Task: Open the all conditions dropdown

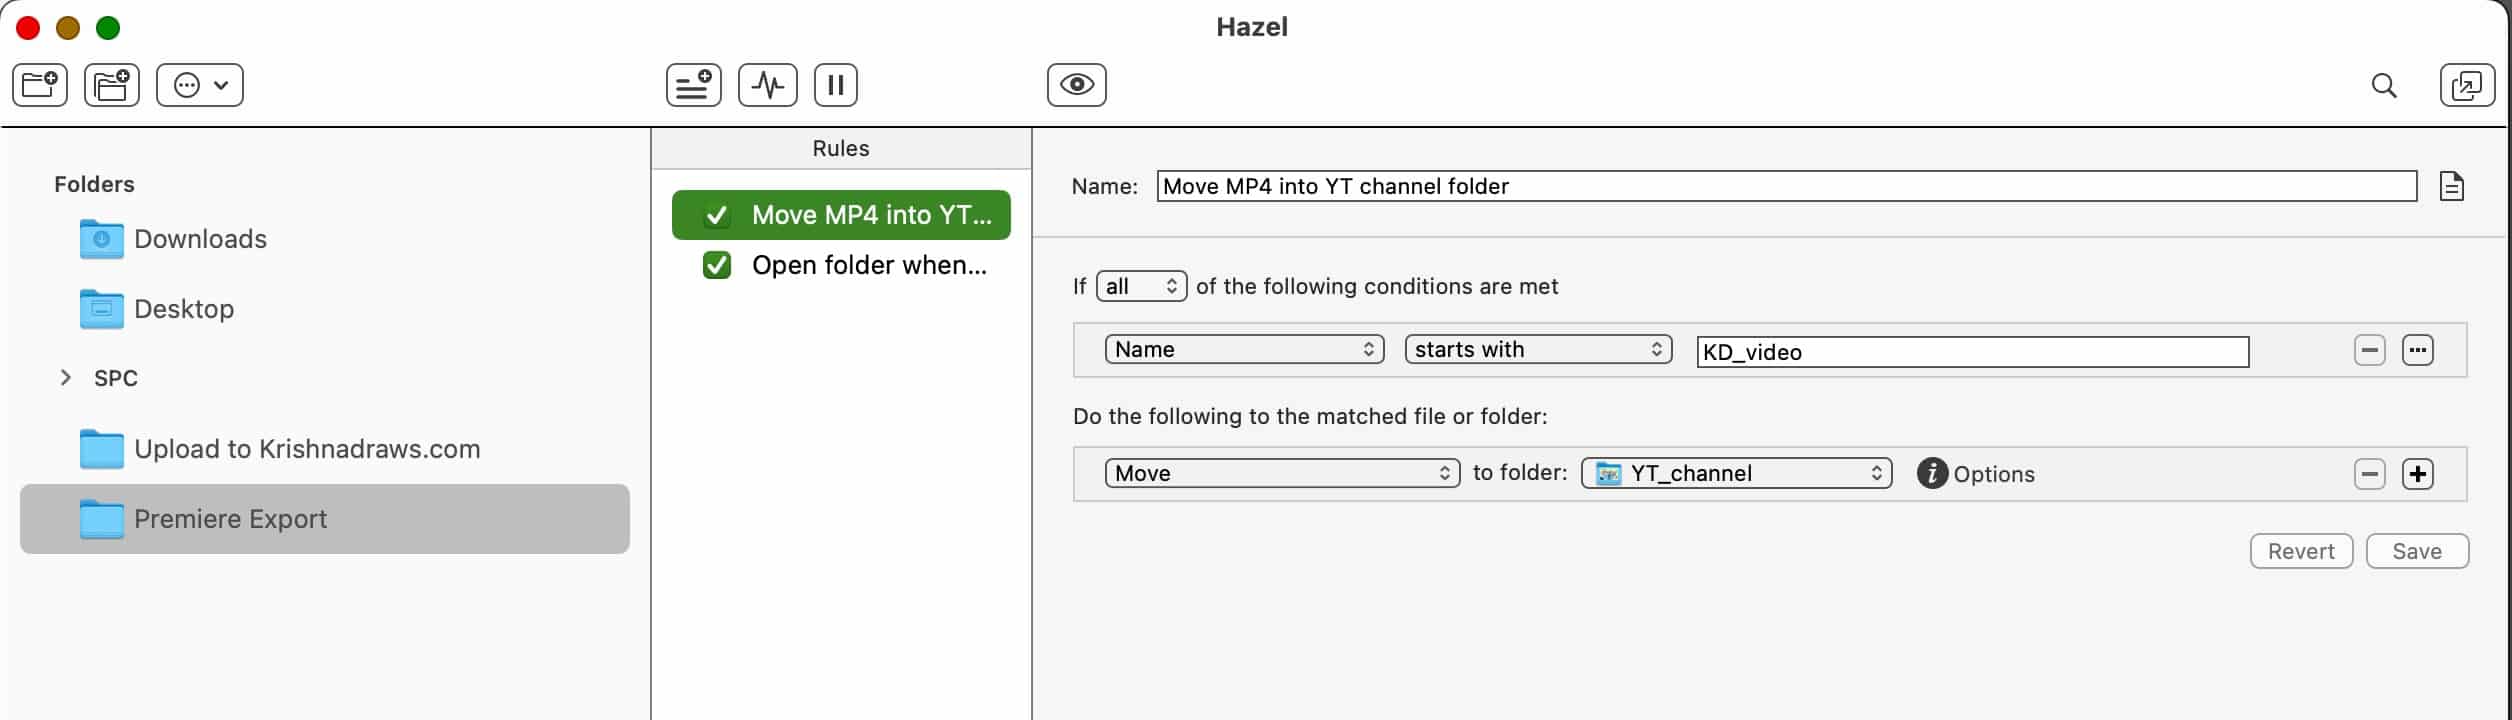Action: (x=1141, y=287)
